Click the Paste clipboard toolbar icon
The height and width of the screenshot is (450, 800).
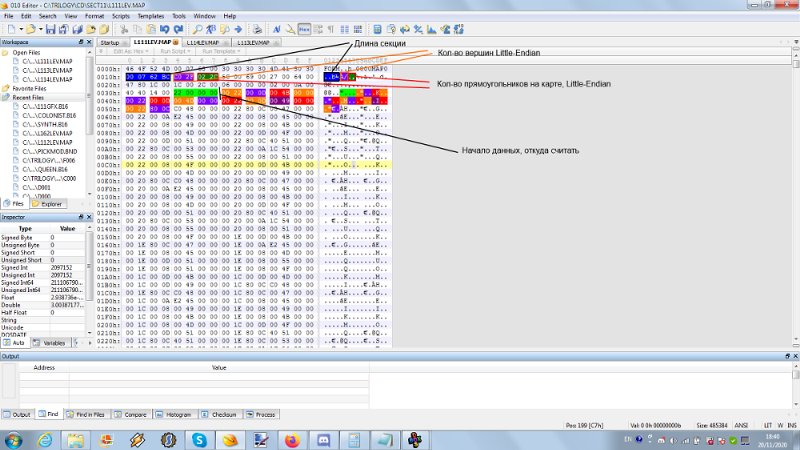point(151,29)
